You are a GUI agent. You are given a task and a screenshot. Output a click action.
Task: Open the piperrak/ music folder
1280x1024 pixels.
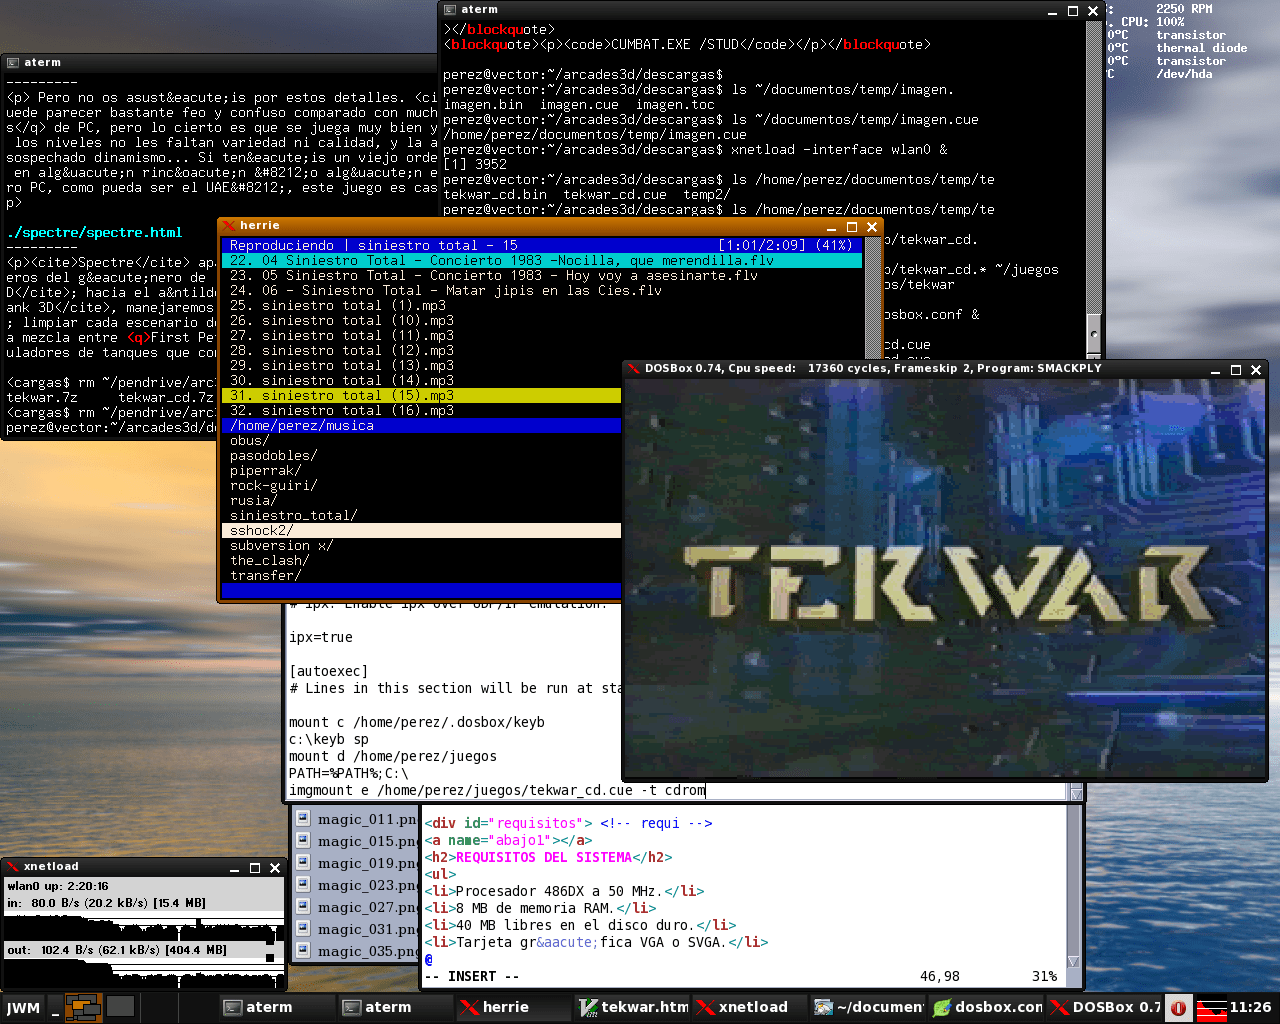coord(422,471)
